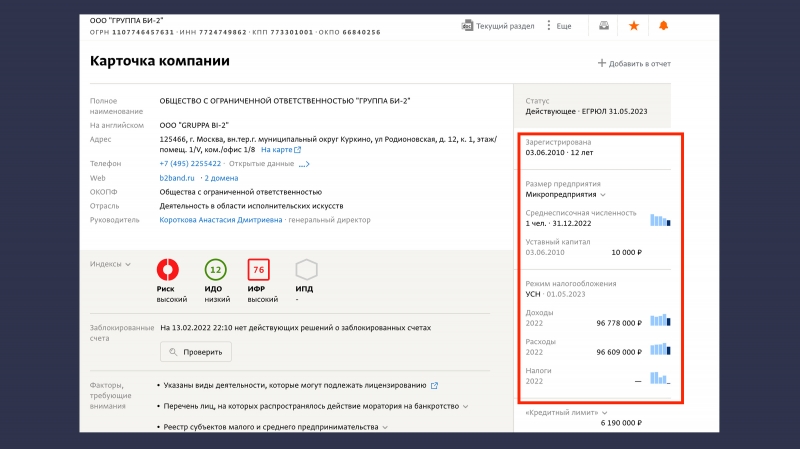The height and width of the screenshot is (449, 800).
Task: Click 'Добавить в отчет' button
Action: coord(634,63)
